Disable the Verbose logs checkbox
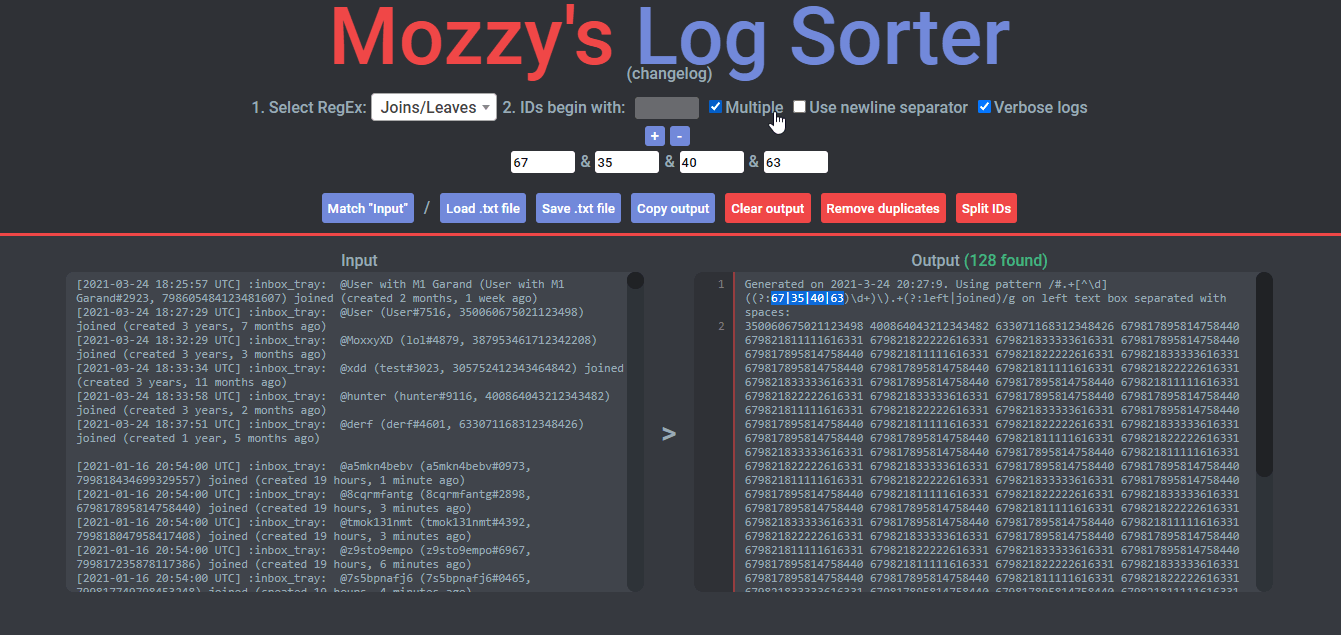Image resolution: width=1341 pixels, height=635 pixels. (984, 107)
